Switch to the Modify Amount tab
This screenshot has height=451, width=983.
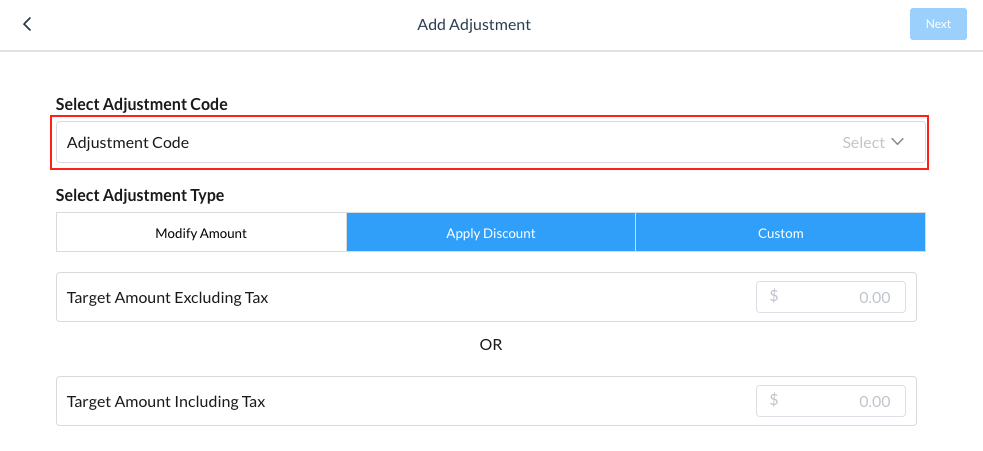pos(201,233)
